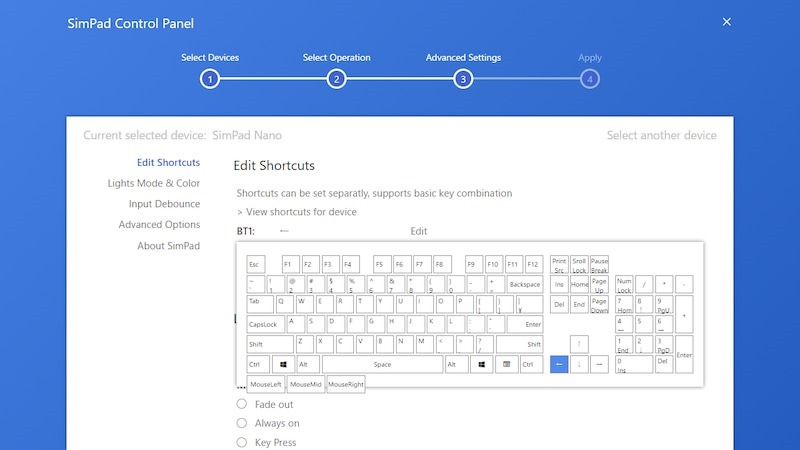
Task: Click the left Ctrl key
Action: click(258, 364)
